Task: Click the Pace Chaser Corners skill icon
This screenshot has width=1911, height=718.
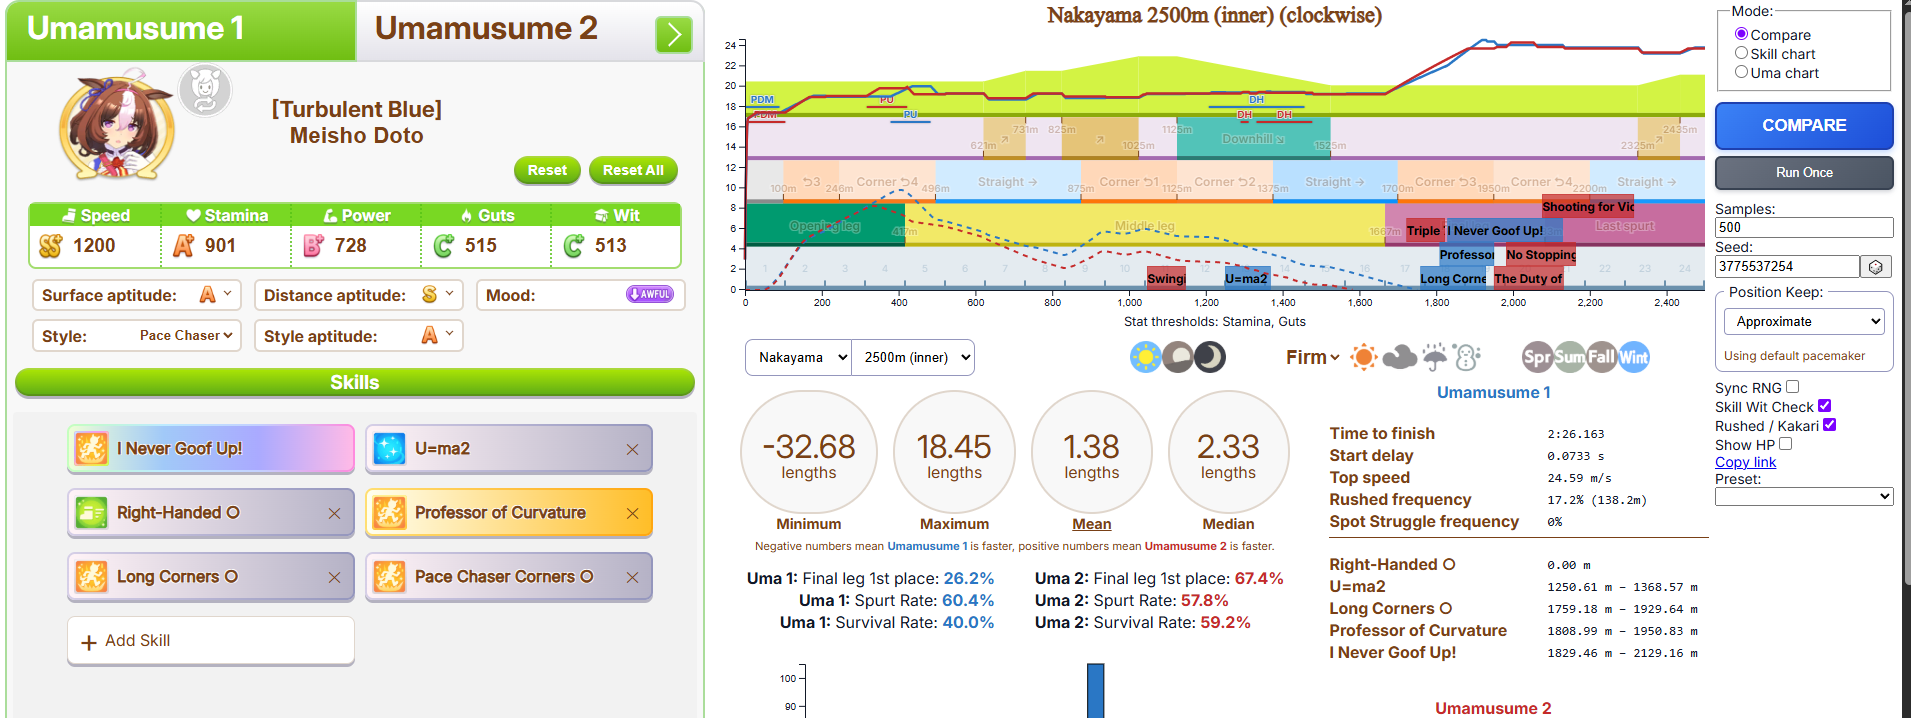Action: point(389,576)
